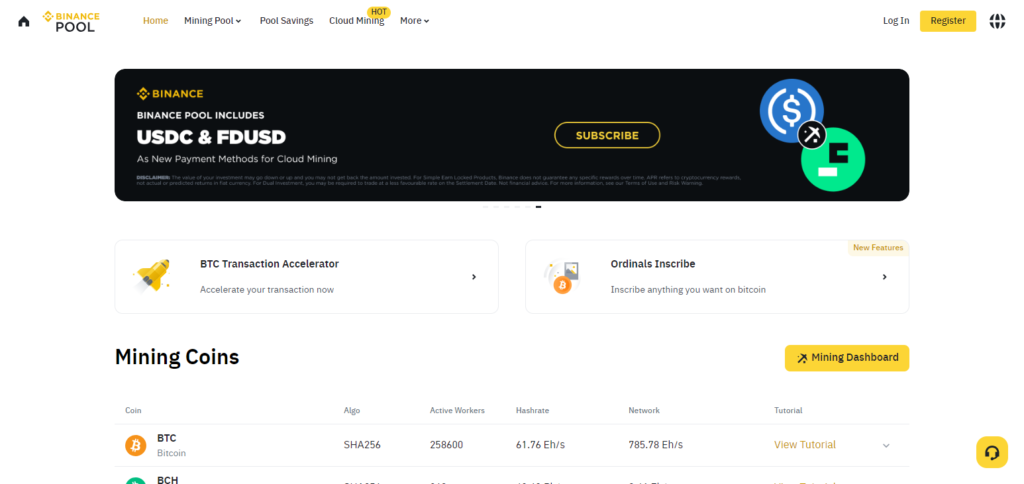Click the green FDUSD coin graphic
Viewport: 1024px width, 484px height.
point(833,159)
